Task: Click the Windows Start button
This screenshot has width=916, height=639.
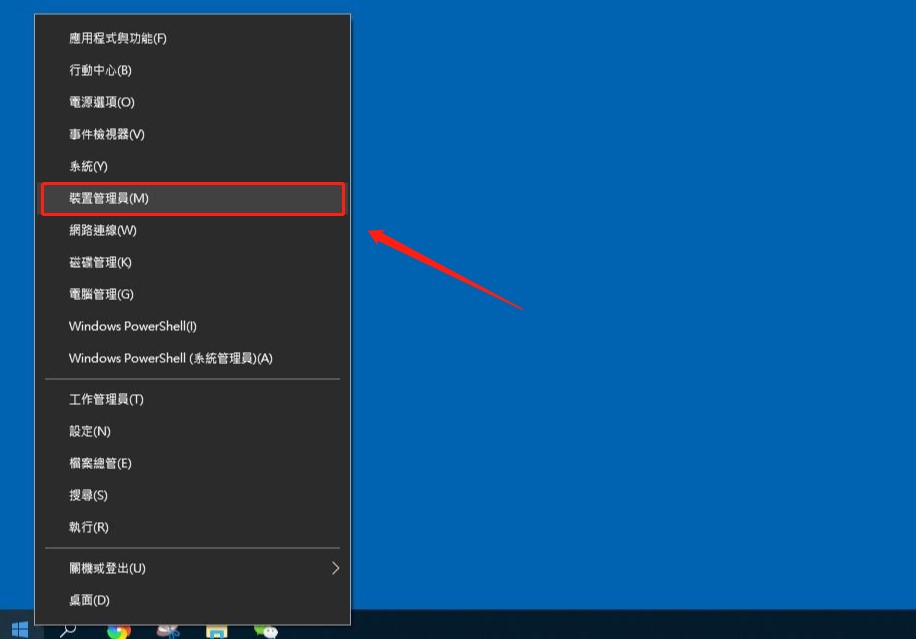Action: point(20,629)
